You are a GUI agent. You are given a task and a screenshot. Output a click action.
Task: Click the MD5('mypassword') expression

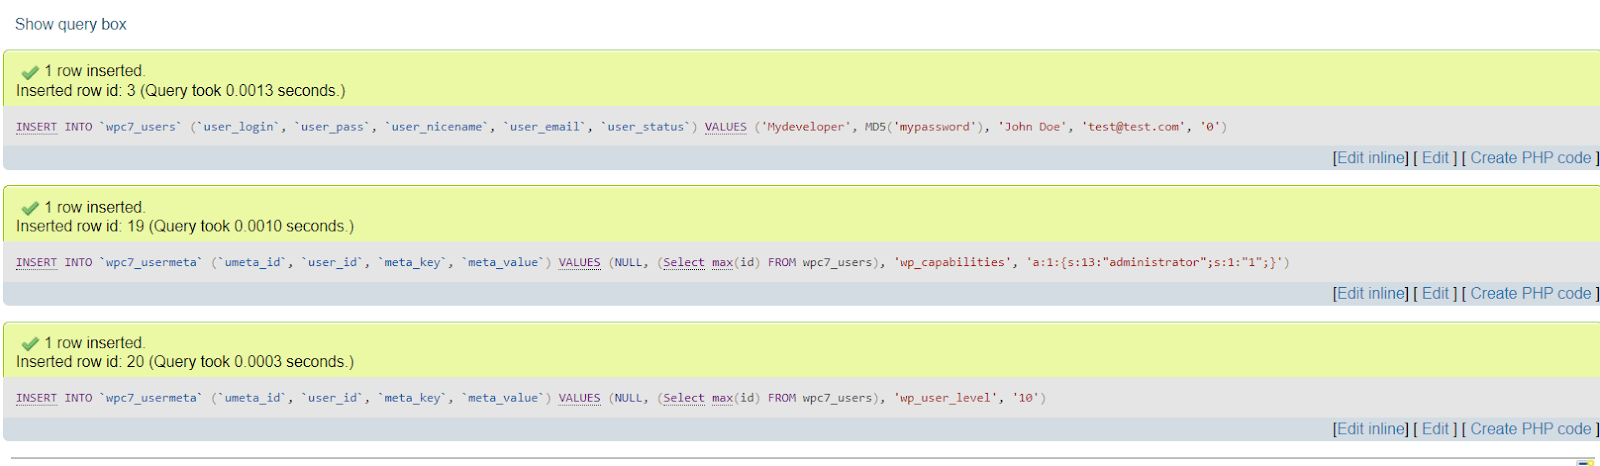click(924, 127)
